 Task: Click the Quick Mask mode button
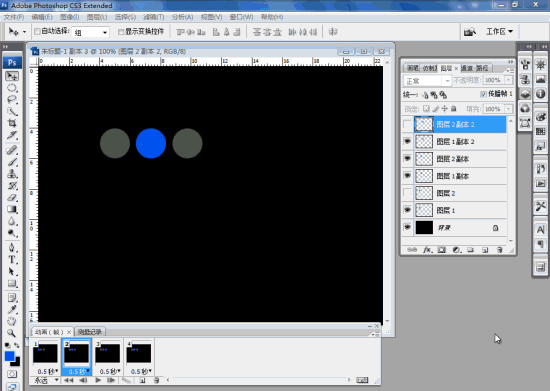point(12,374)
